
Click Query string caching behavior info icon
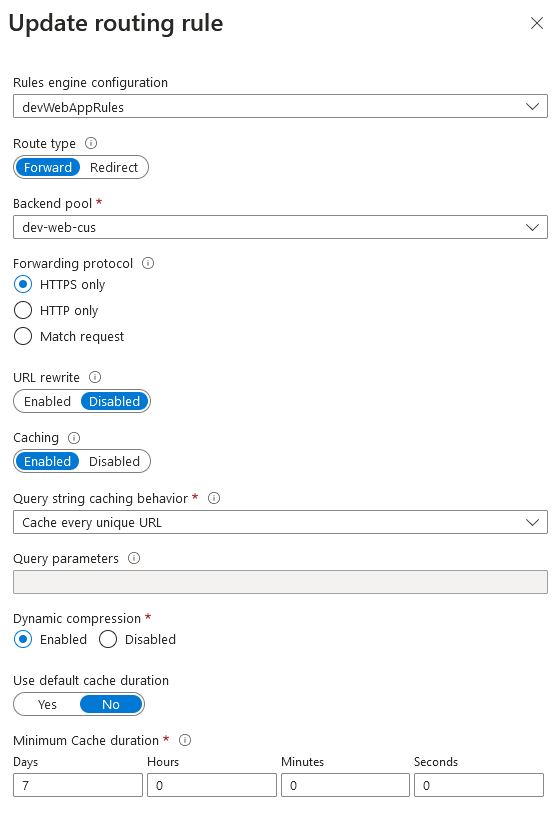tap(214, 498)
